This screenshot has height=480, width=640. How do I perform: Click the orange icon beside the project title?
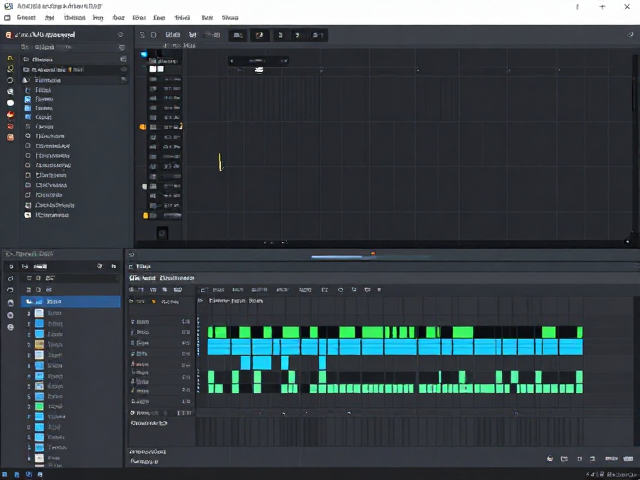point(8,35)
